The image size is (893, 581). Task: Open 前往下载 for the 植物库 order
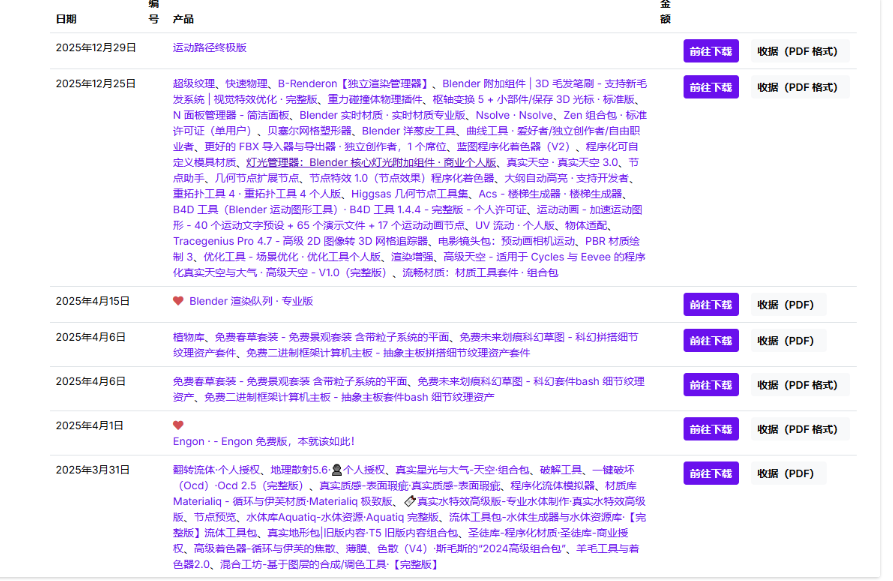point(711,341)
